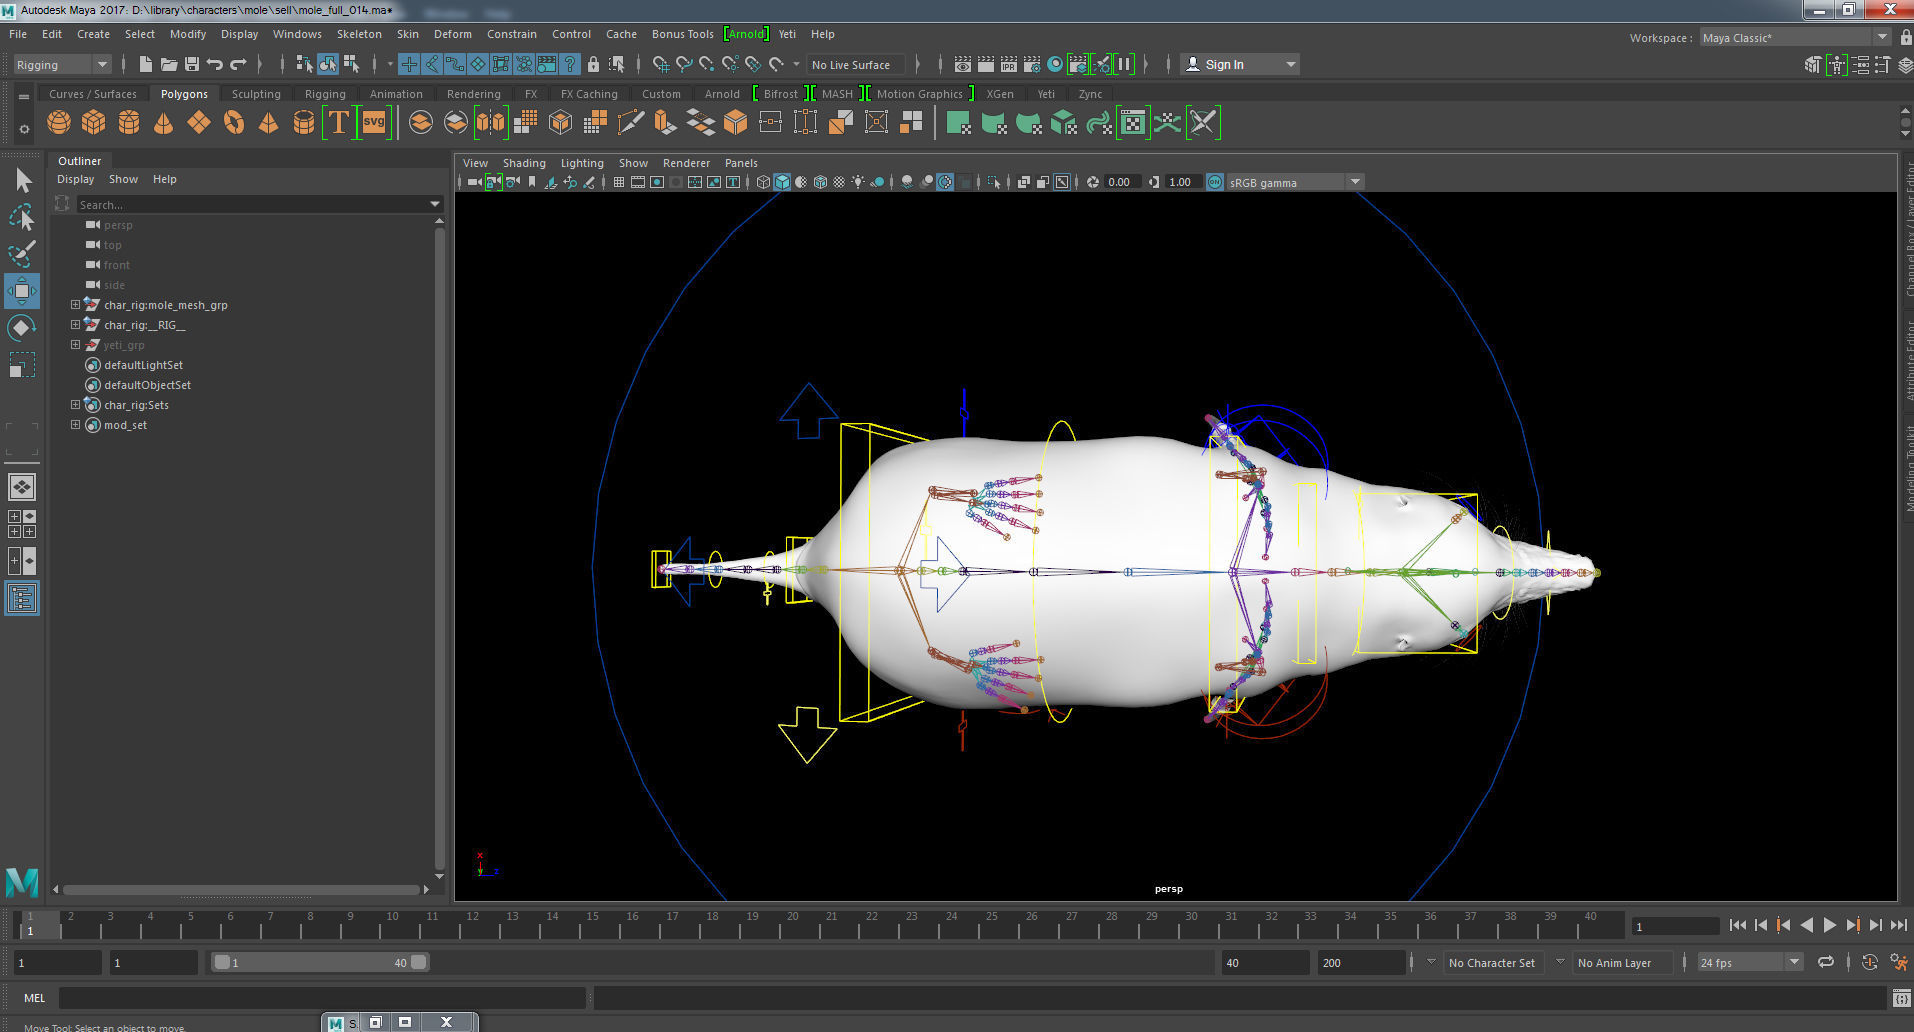Switch to single-pane layout icon

point(22,487)
